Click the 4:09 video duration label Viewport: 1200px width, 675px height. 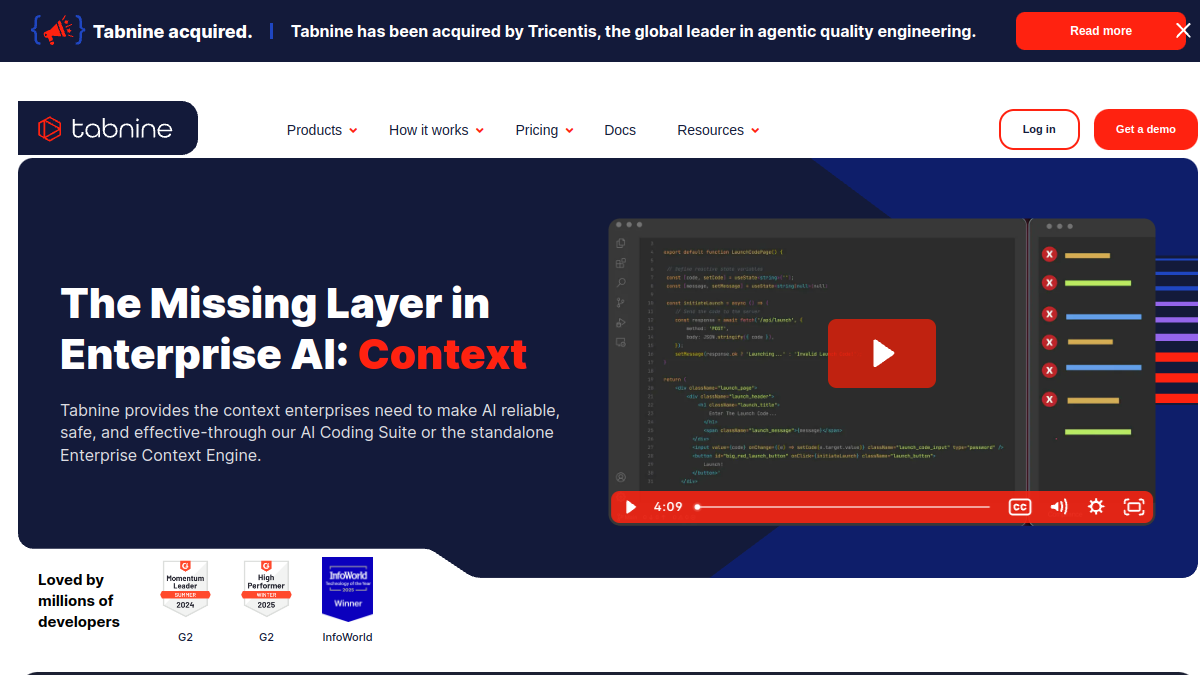[x=668, y=507]
